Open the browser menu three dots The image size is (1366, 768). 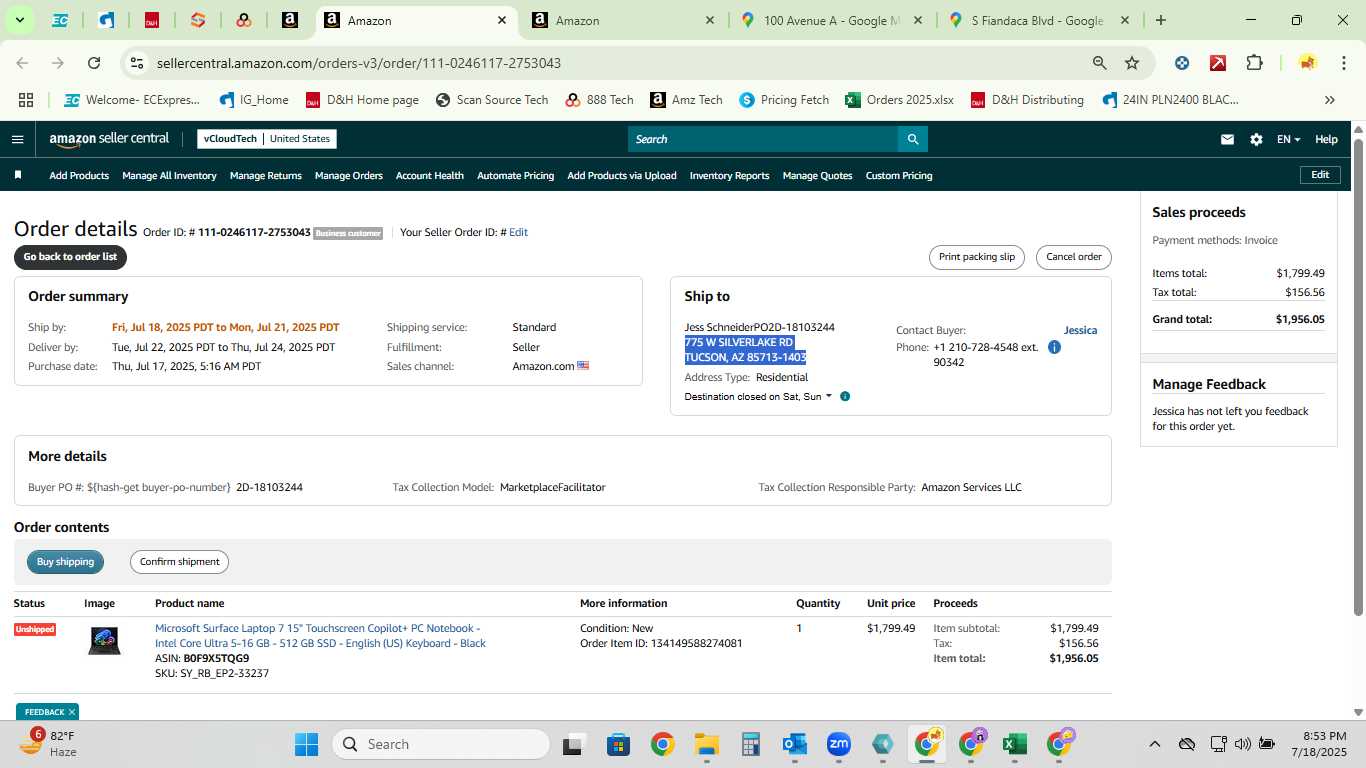tap(1342, 63)
